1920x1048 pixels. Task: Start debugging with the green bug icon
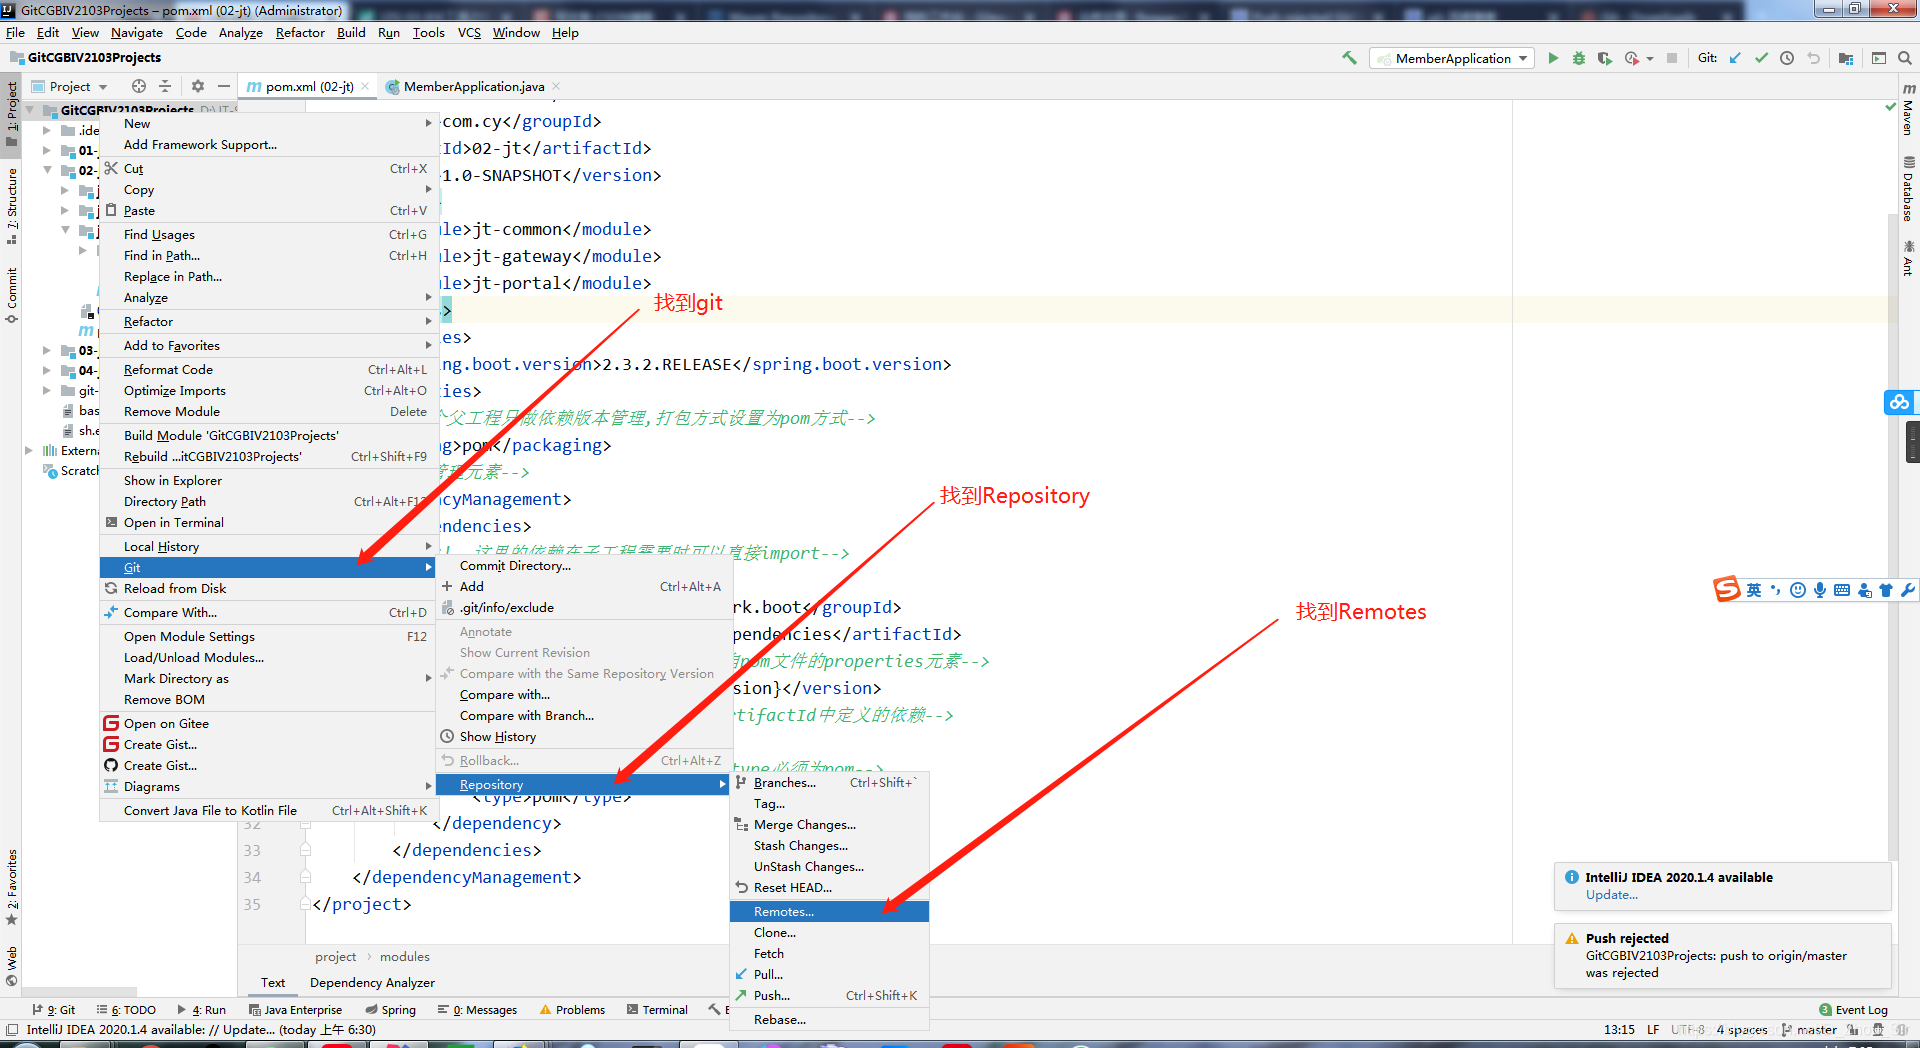[x=1579, y=58]
